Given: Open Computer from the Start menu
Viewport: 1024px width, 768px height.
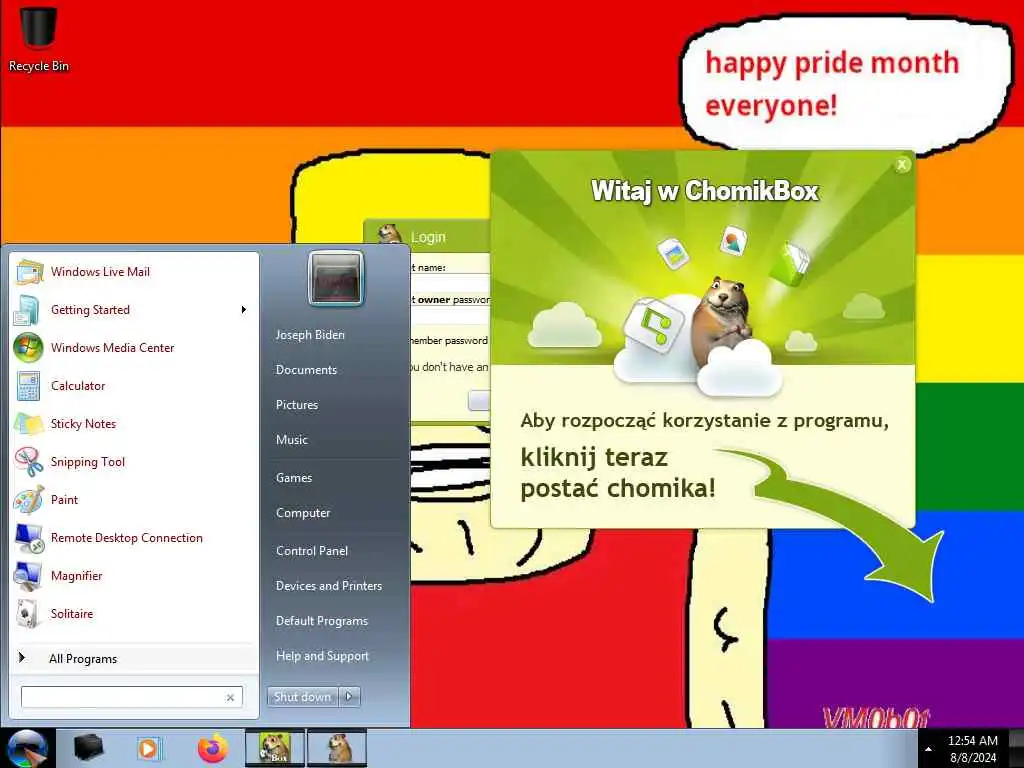Looking at the screenshot, I should tap(303, 513).
